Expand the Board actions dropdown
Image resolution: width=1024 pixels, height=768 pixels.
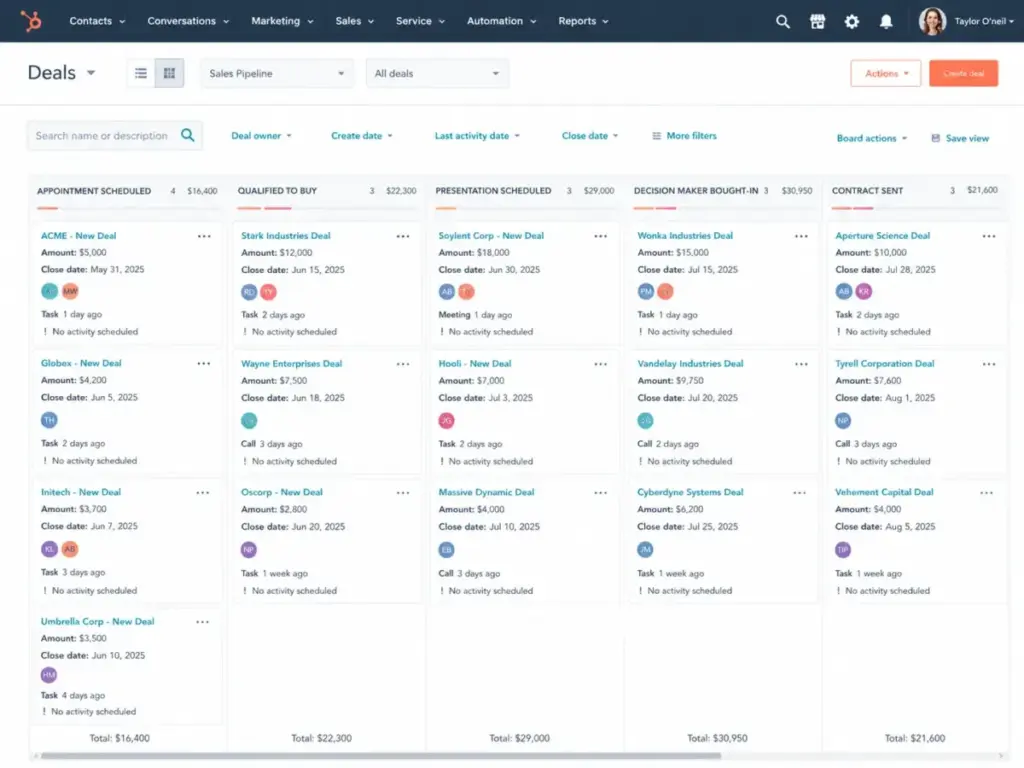tap(872, 138)
